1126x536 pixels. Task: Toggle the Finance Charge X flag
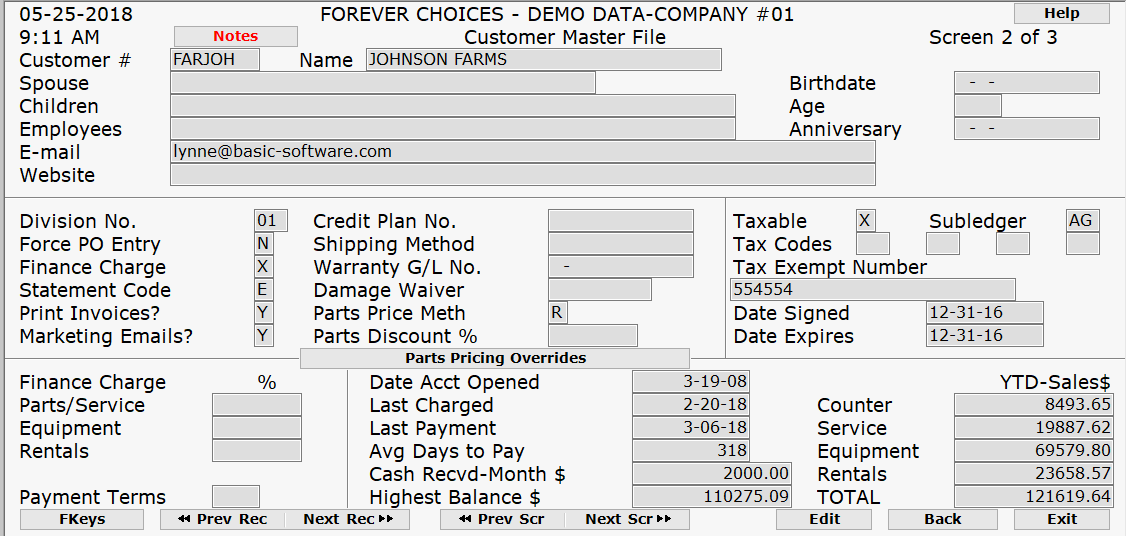coord(263,267)
